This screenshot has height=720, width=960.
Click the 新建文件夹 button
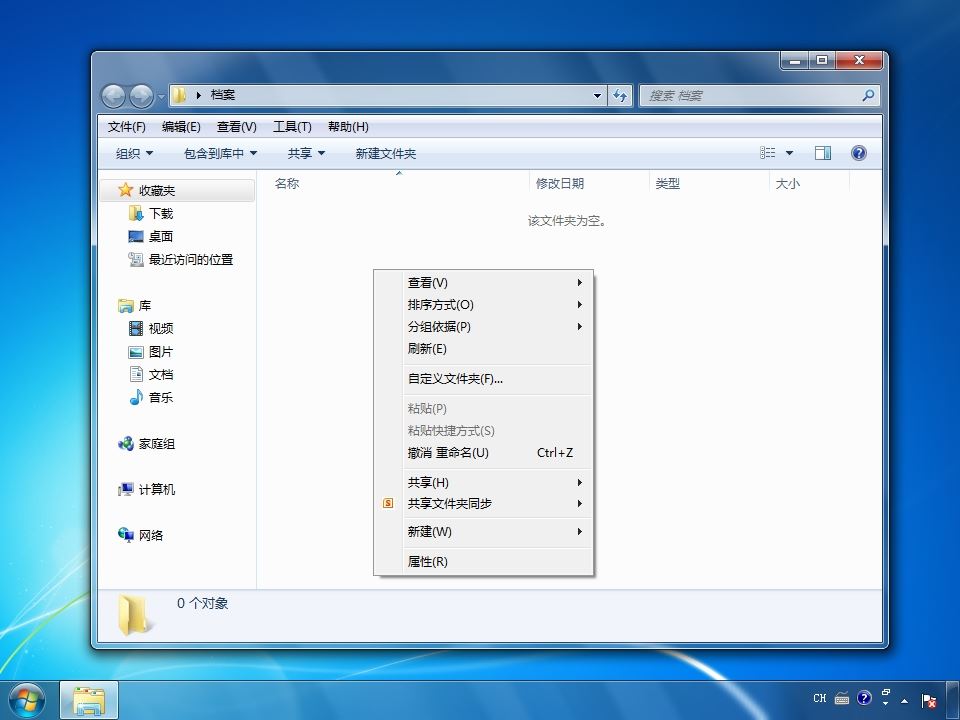(x=386, y=154)
